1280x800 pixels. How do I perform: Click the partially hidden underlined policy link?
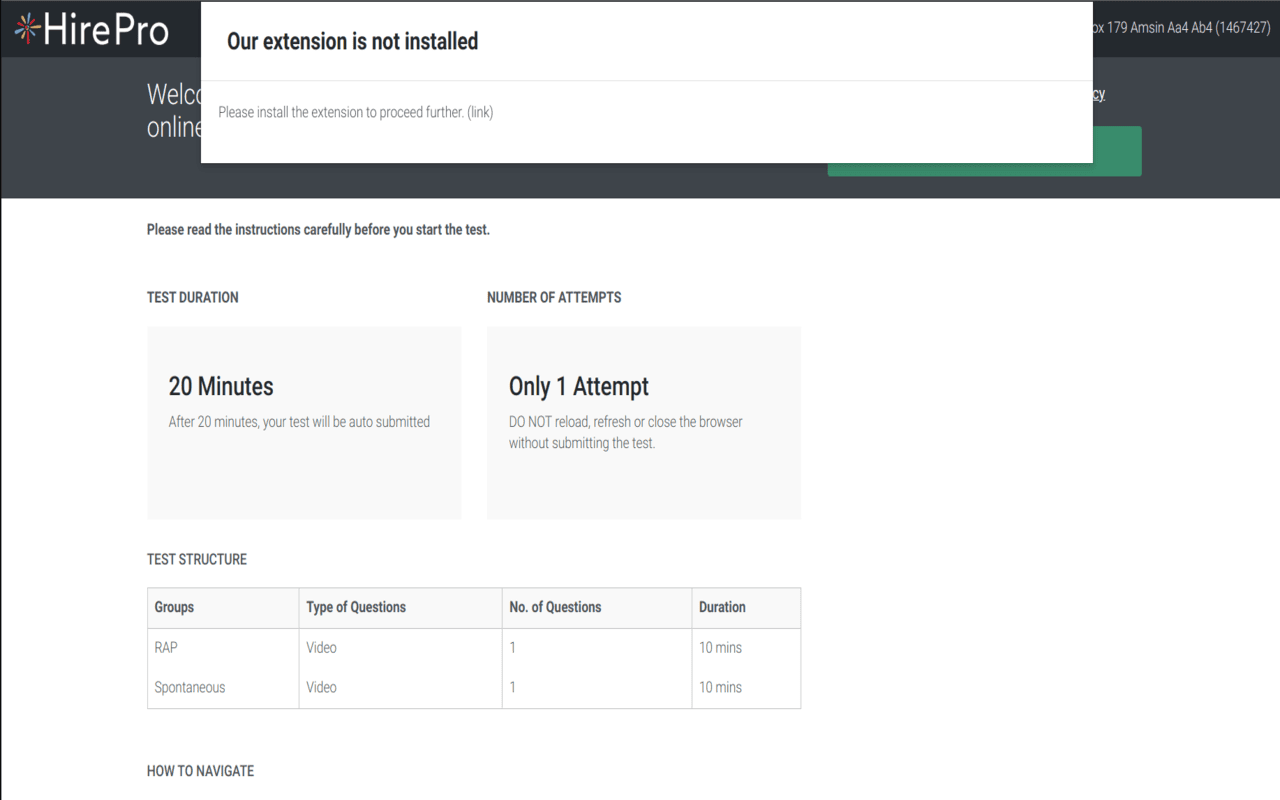(1098, 94)
